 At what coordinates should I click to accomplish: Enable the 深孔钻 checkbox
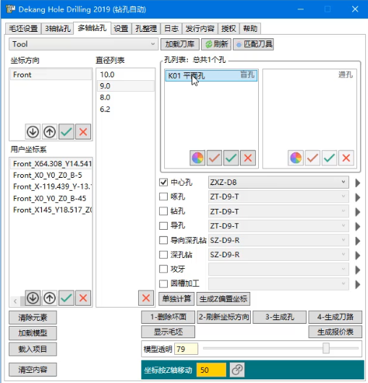(x=163, y=255)
